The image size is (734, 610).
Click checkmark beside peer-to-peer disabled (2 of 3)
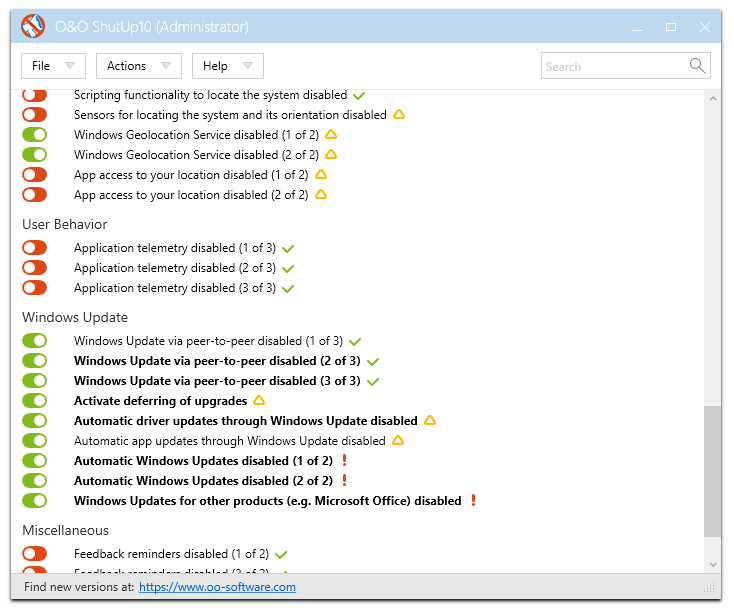[x=373, y=362]
